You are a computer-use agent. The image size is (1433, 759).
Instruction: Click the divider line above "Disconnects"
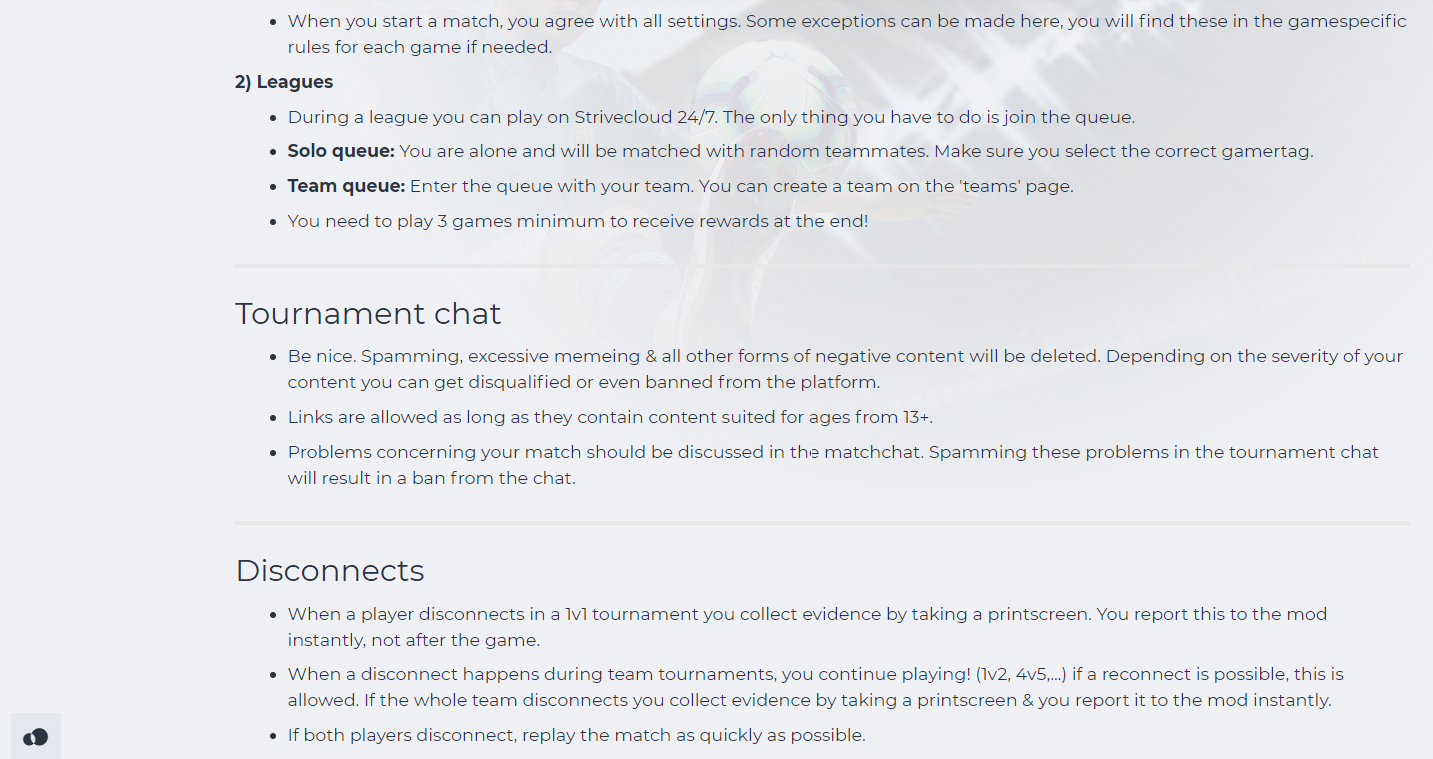click(x=822, y=523)
